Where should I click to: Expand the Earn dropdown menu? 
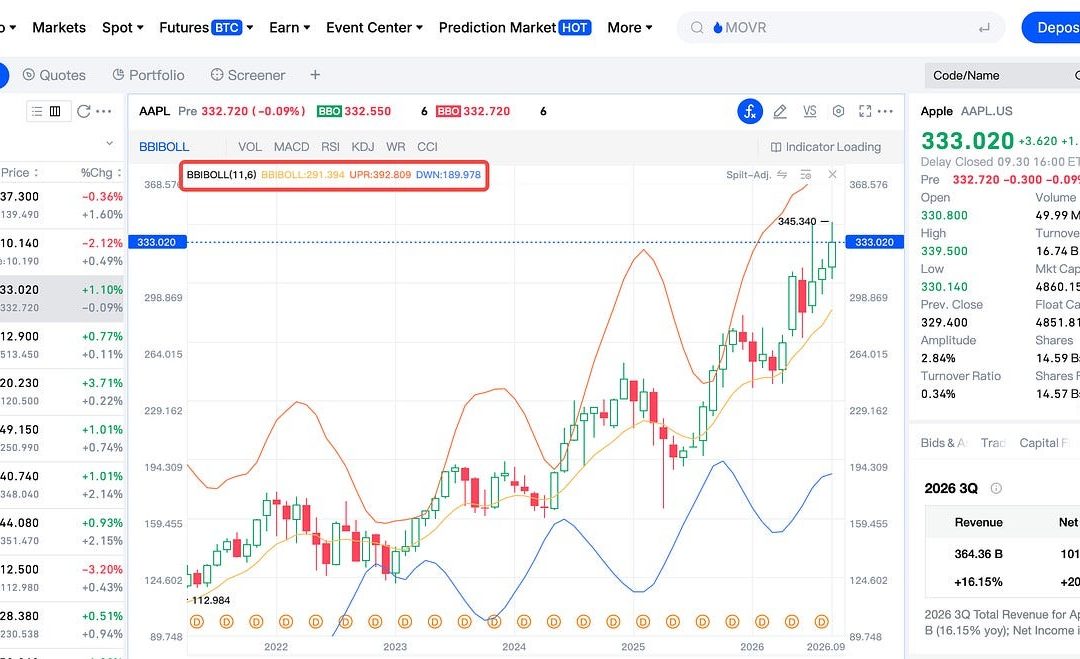(289, 28)
